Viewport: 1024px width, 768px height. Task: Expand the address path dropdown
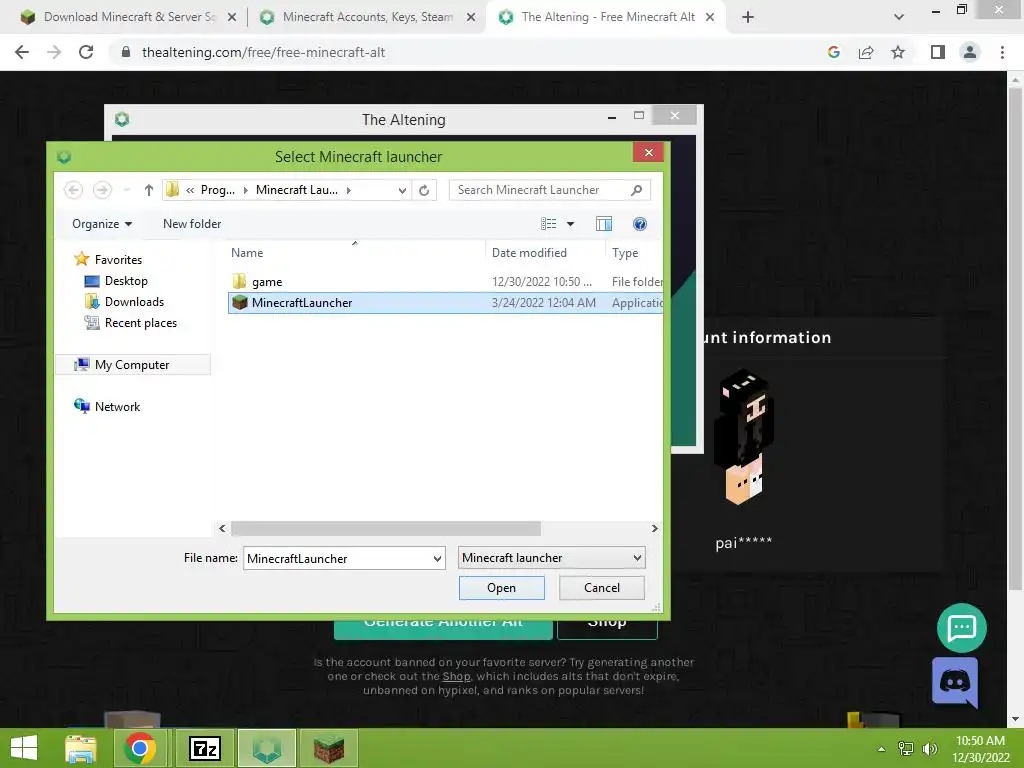402,190
